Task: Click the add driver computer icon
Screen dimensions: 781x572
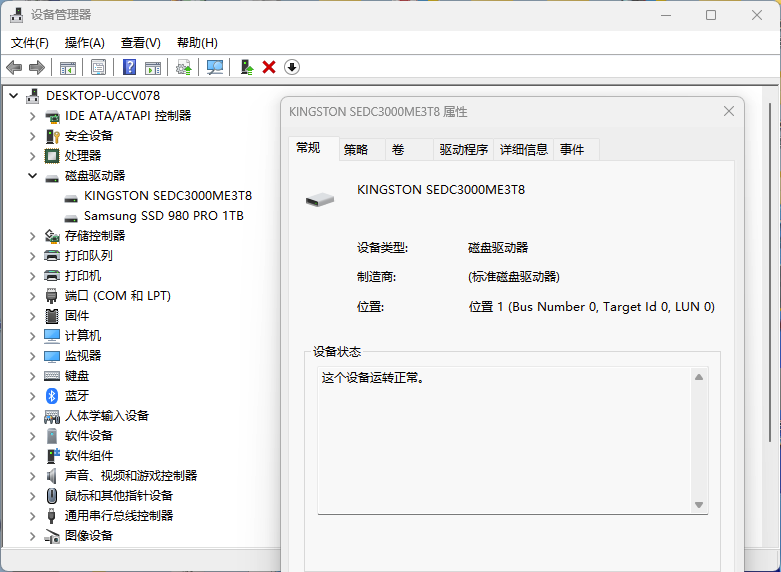Action: (247, 67)
